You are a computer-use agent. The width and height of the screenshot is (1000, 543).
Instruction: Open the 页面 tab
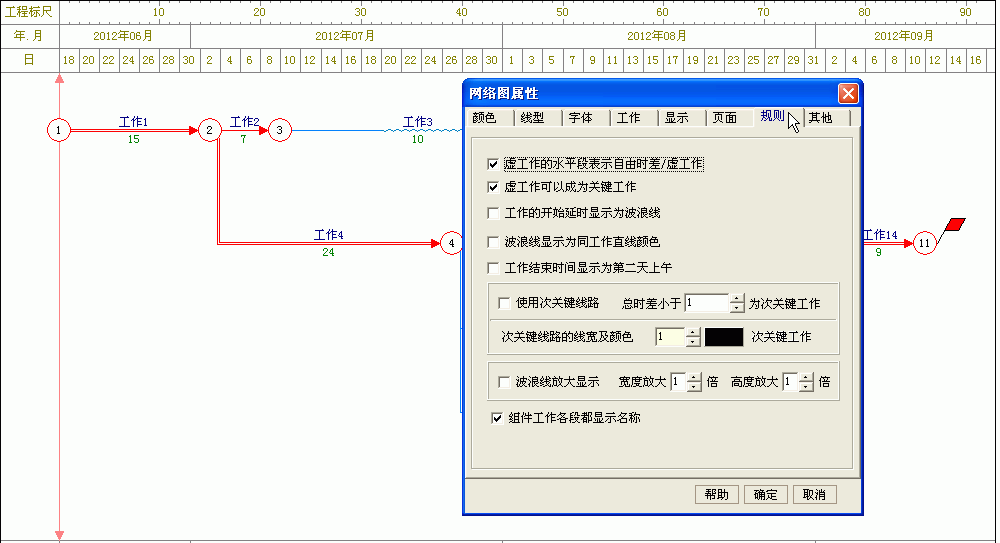[730, 118]
